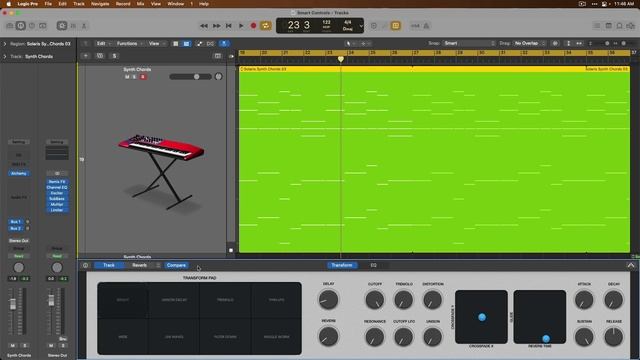Click the red Record button
This screenshot has width=640, height=360.
click(x=253, y=26)
